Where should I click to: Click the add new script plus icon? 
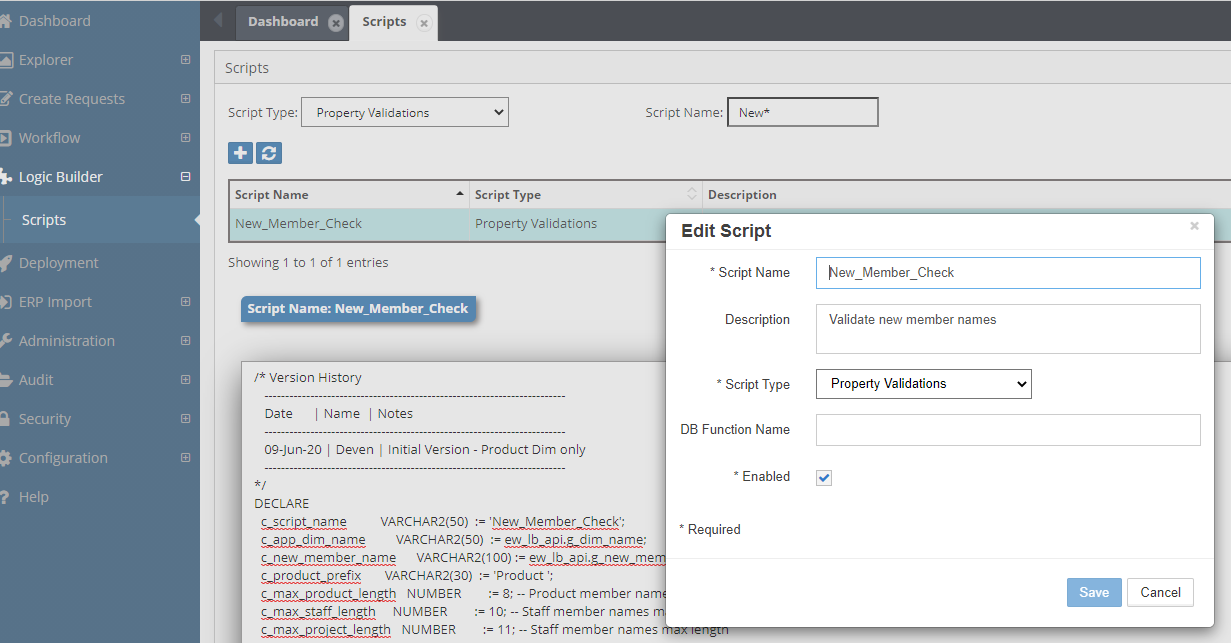[240, 153]
